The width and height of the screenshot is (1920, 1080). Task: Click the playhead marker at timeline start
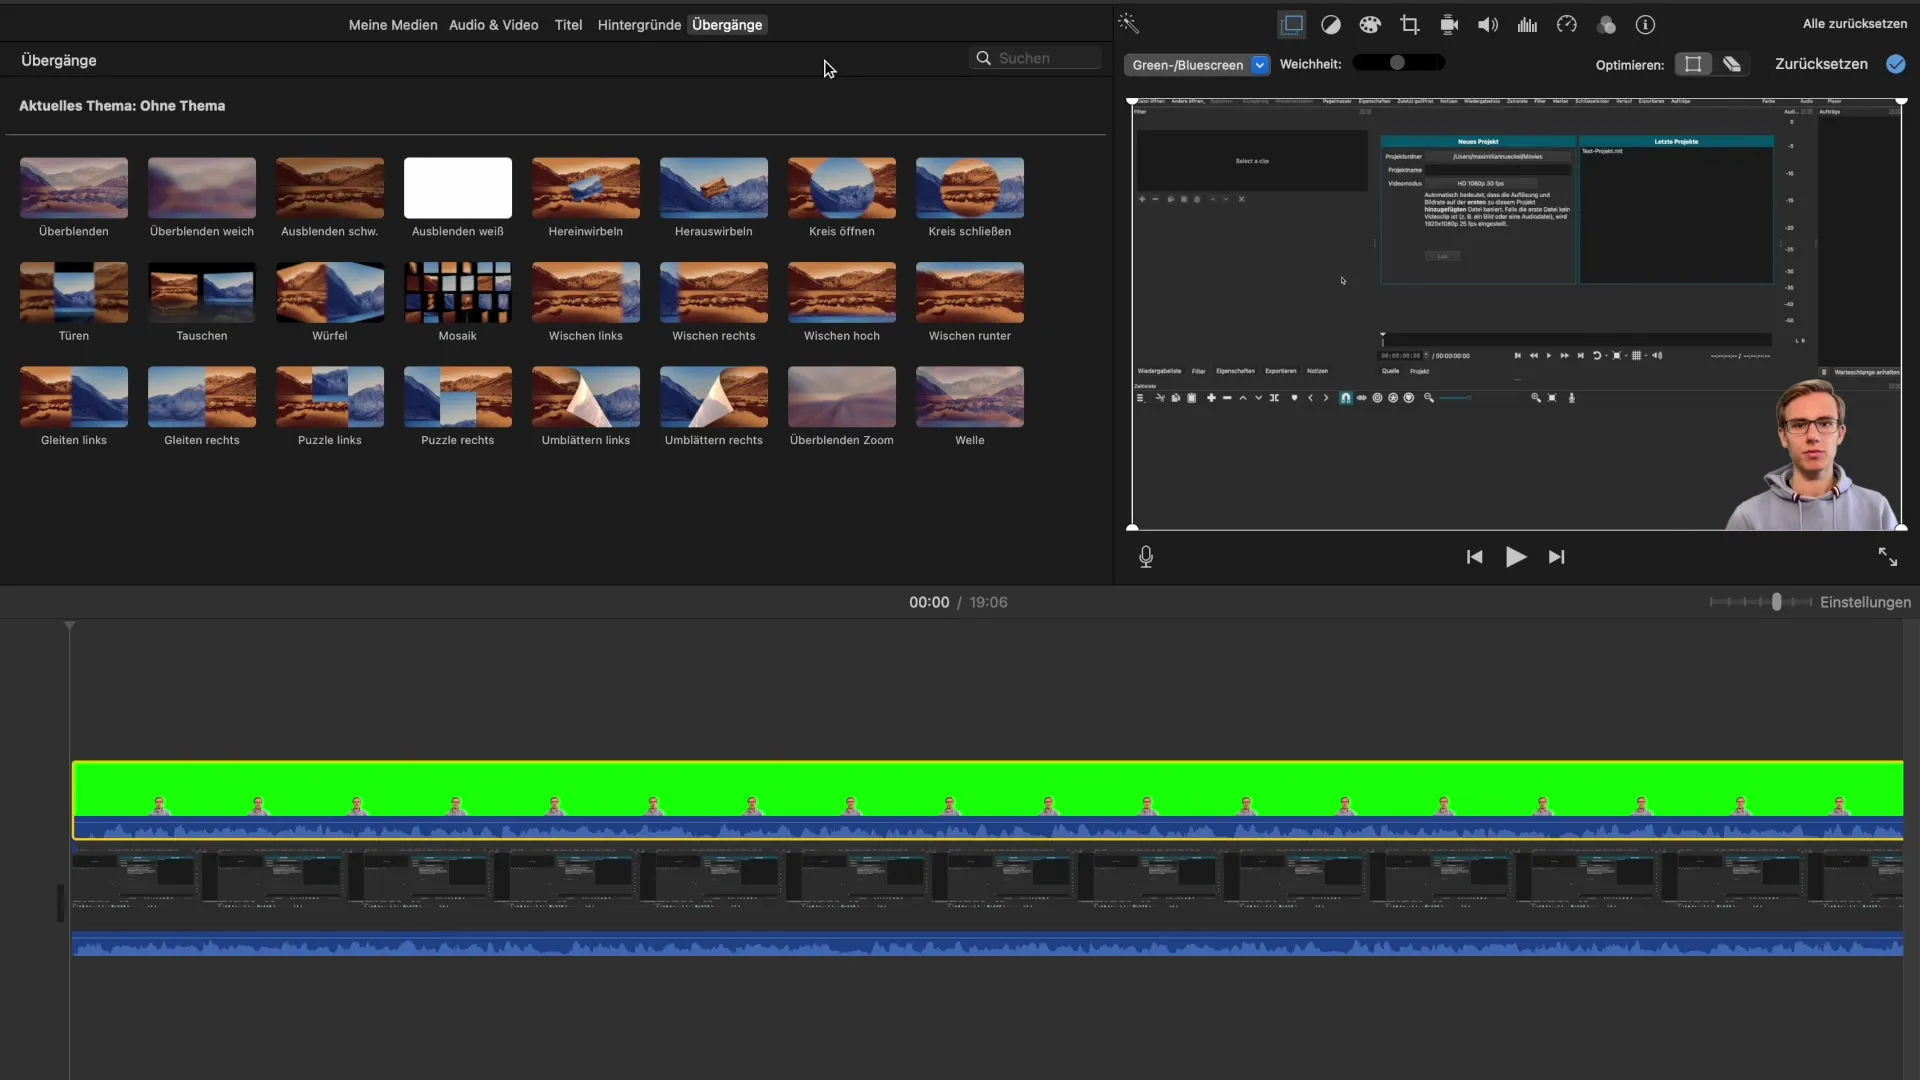[69, 626]
